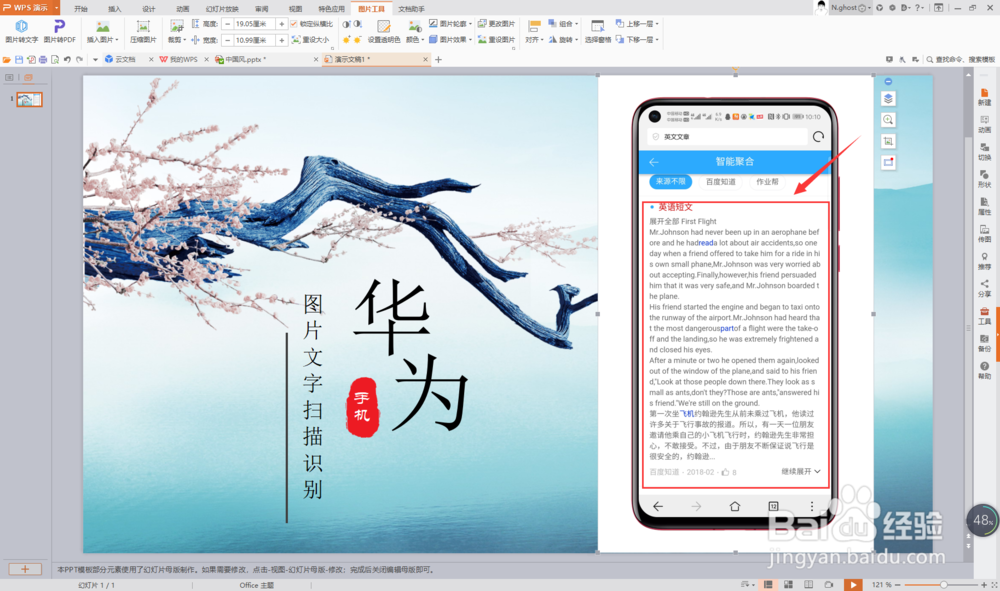1000x591 pixels.
Task: Open the 工具 toolbox in right sidebar
Action: (984, 316)
